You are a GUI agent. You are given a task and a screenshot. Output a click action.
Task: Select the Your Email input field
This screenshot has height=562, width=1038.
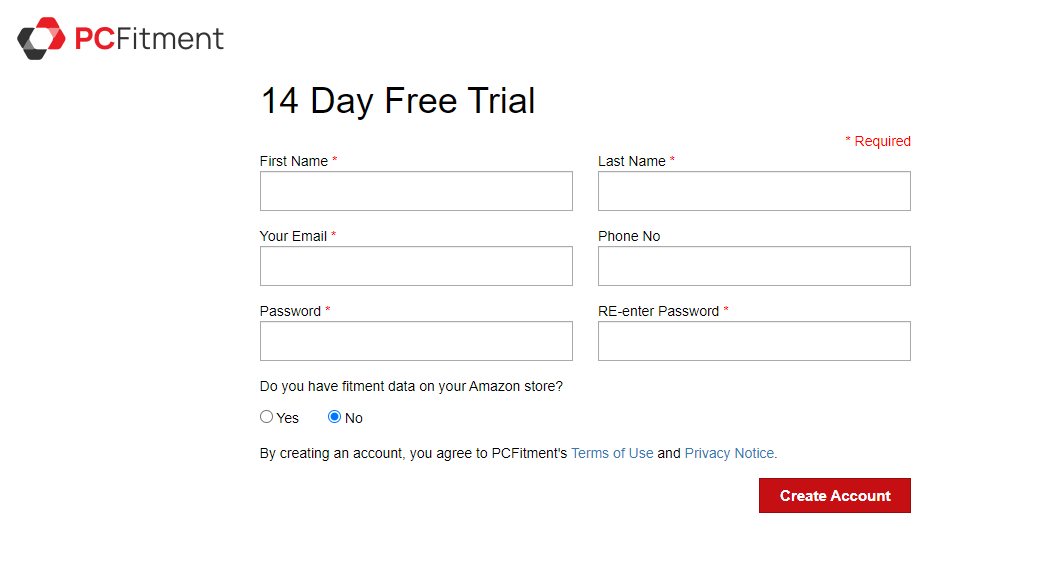(416, 266)
